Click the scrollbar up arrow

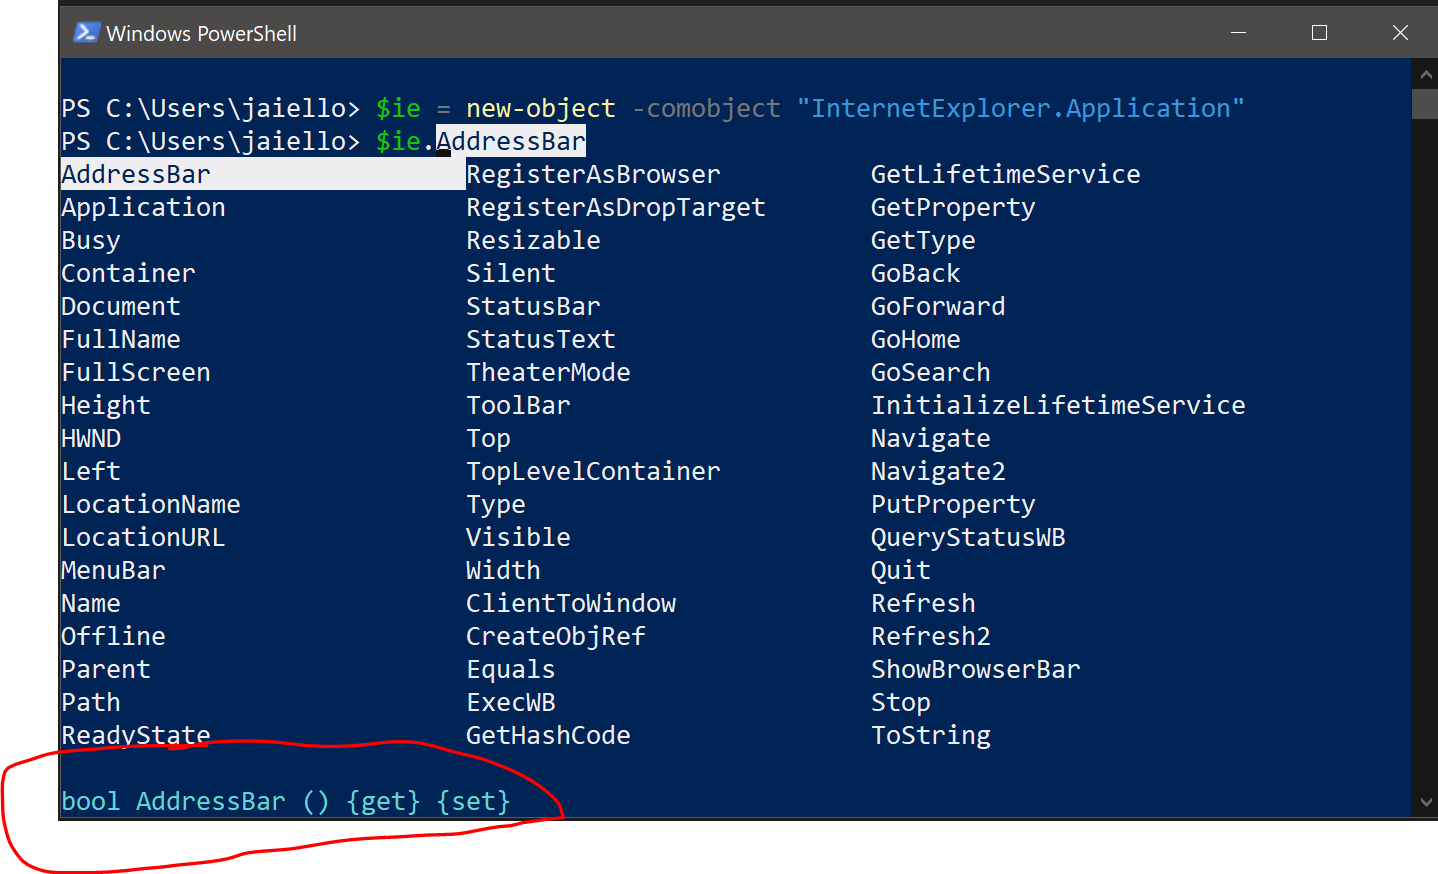coord(1424,73)
